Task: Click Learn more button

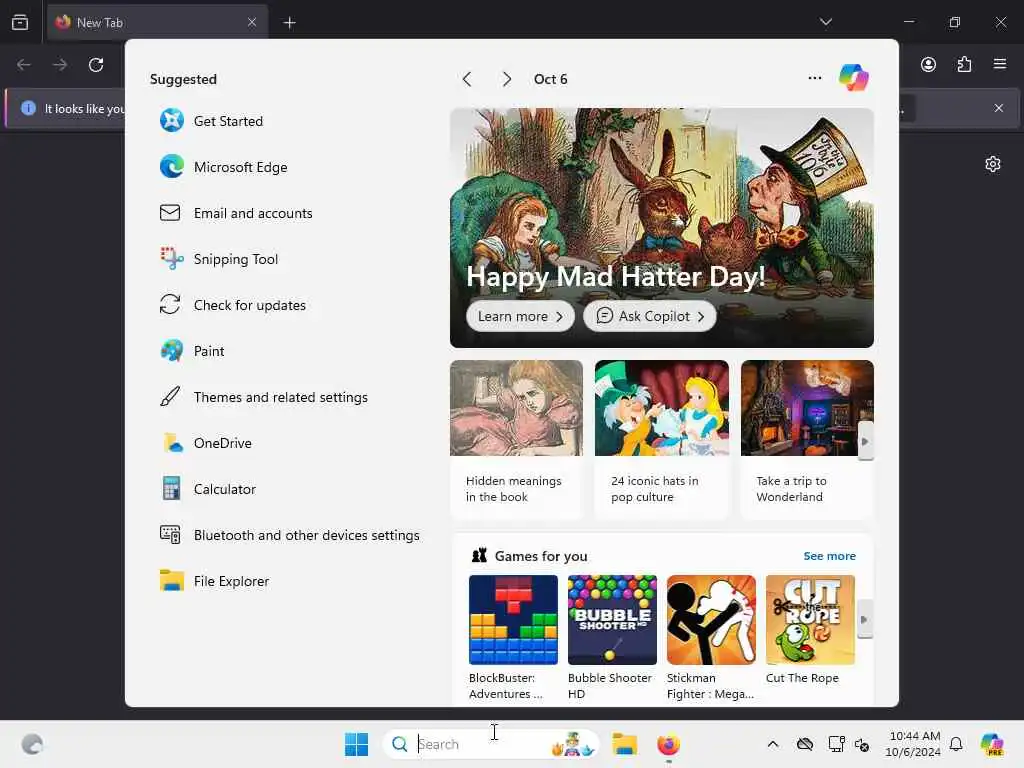Action: (520, 316)
